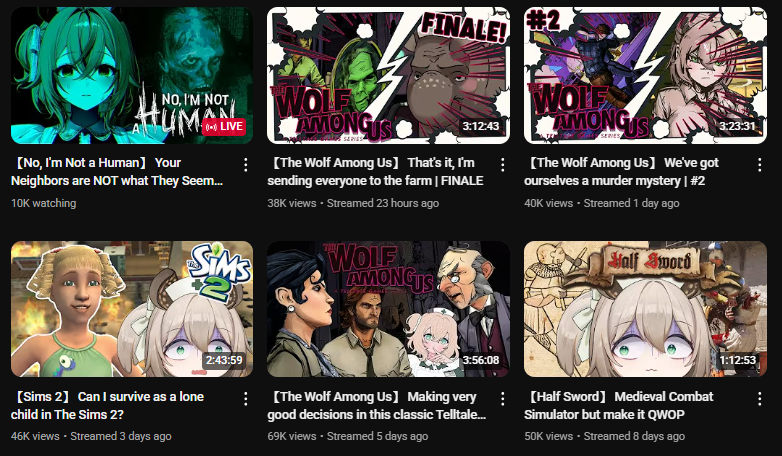
Task: Click title 'Making very good decisions in this classic Telltale'
Action: (377, 405)
